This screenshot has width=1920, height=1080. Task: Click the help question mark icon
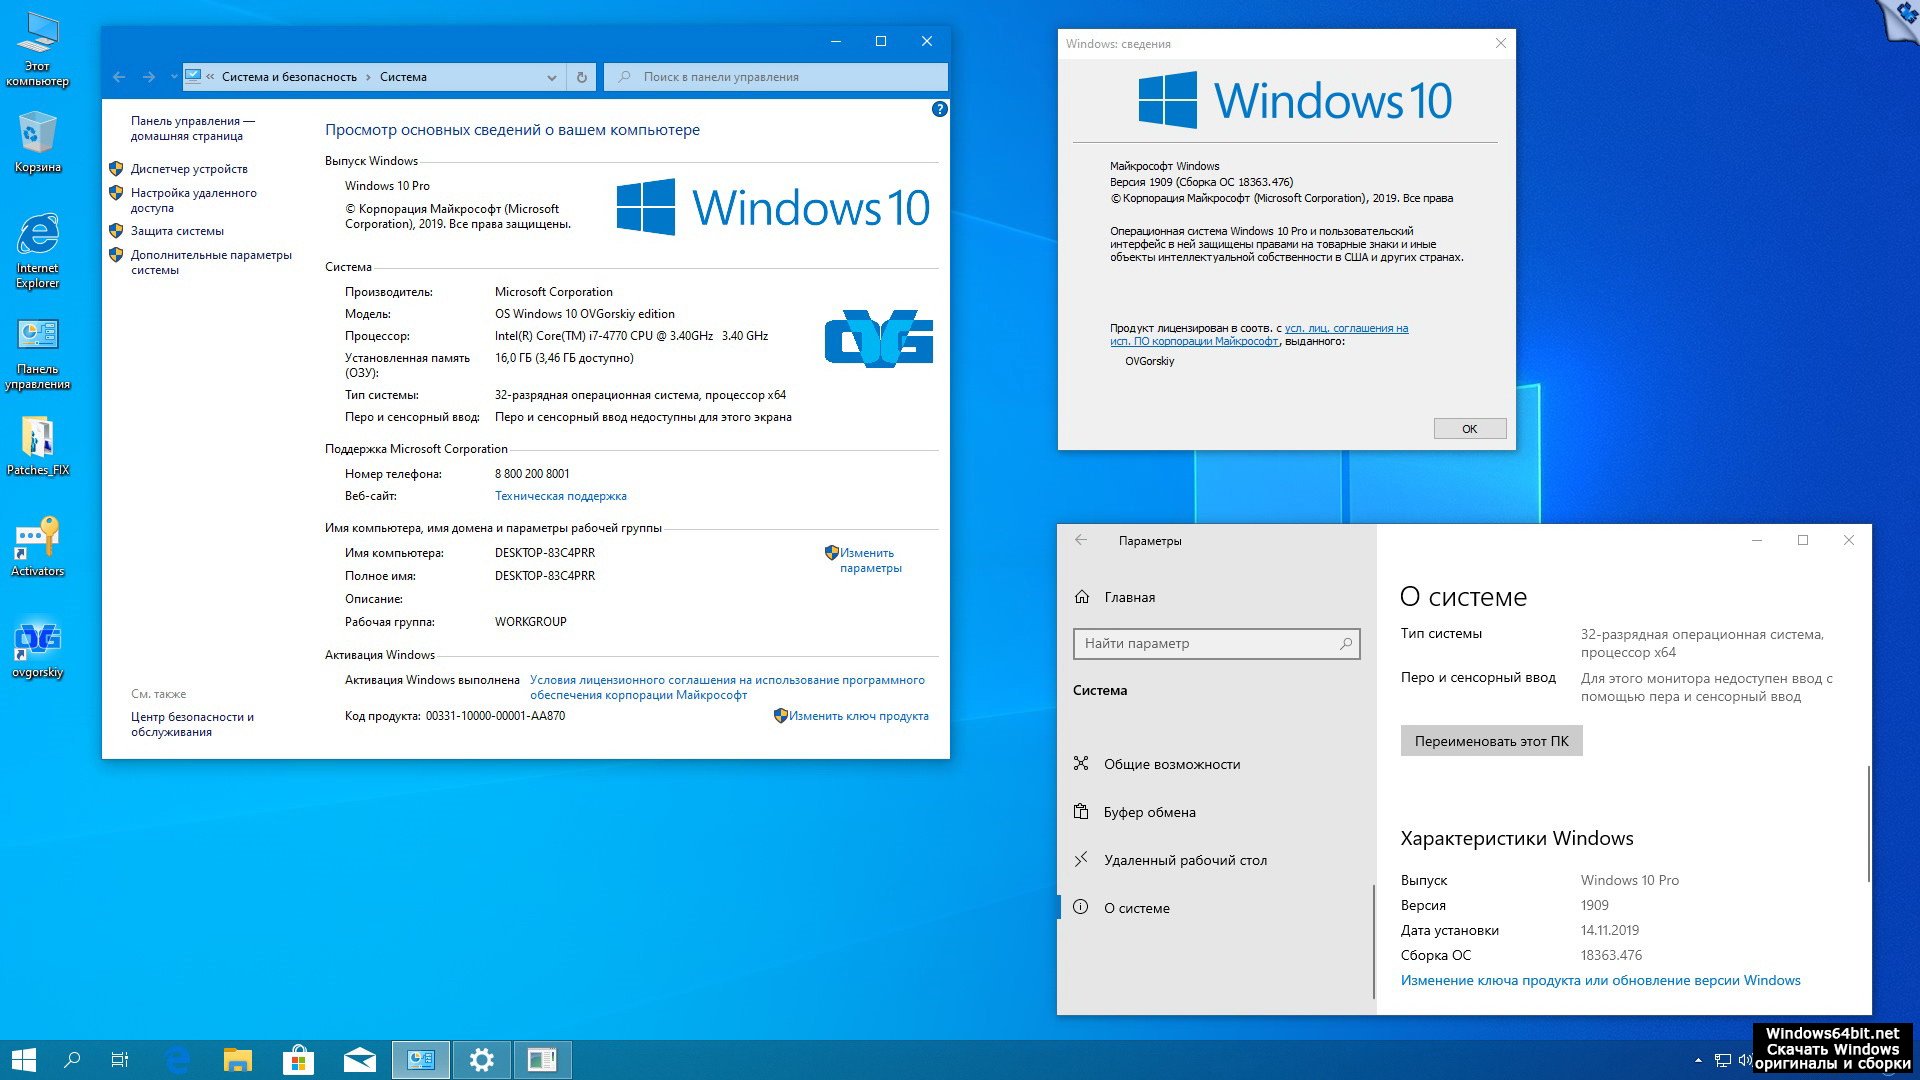tap(939, 109)
